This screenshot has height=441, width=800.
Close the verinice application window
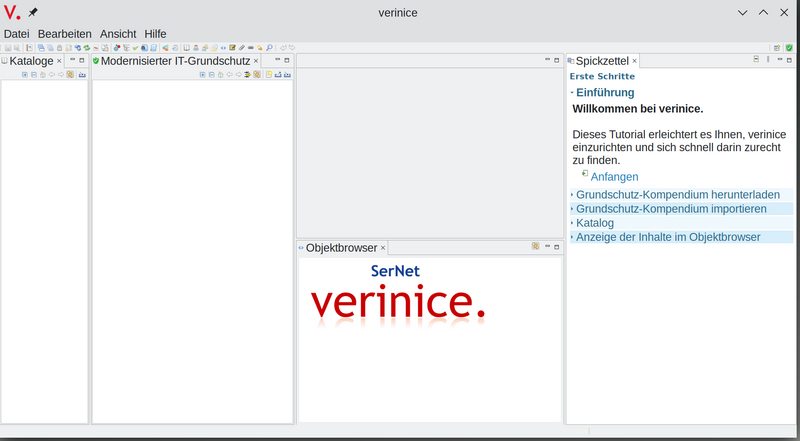click(x=784, y=13)
